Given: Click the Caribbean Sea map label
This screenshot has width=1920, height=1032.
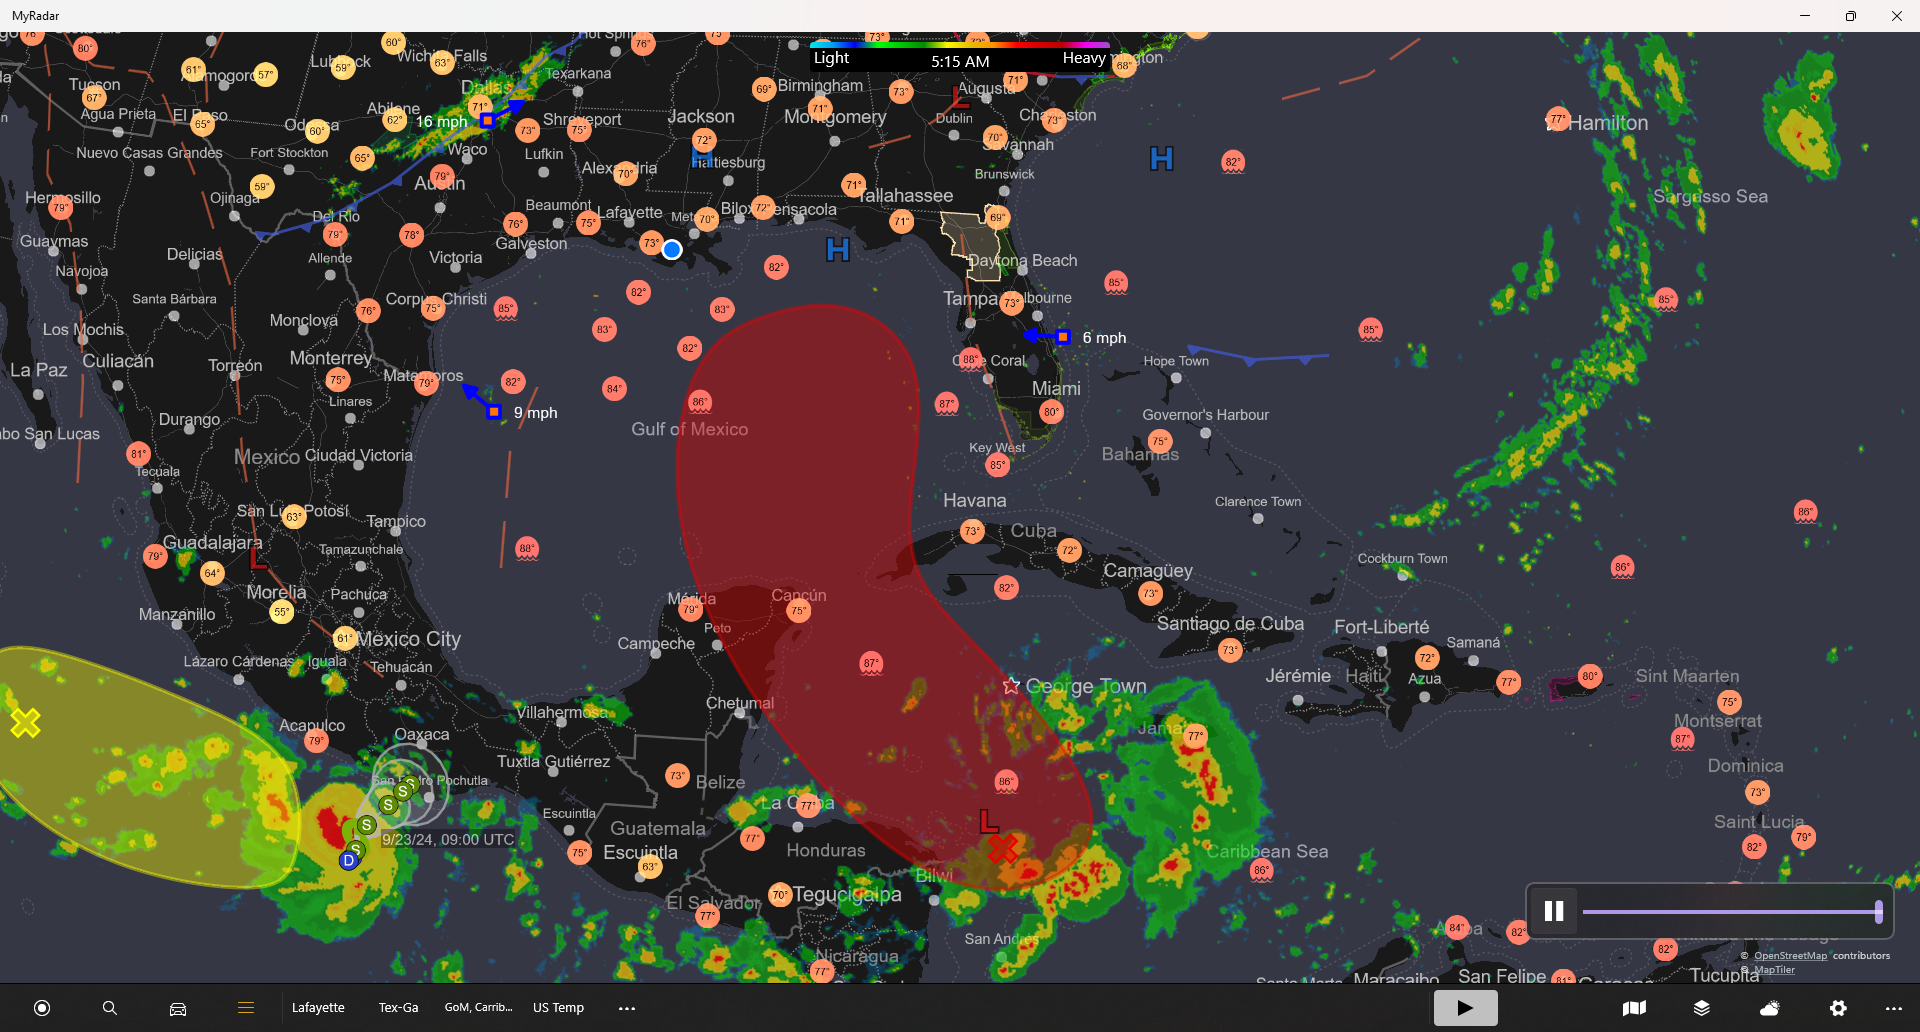Looking at the screenshot, I should (1267, 851).
